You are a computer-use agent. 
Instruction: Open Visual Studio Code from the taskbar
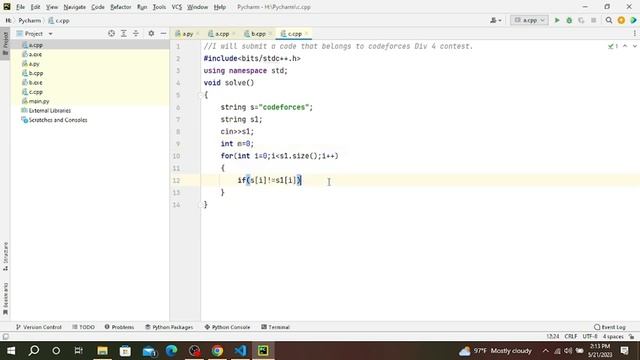click(240, 351)
